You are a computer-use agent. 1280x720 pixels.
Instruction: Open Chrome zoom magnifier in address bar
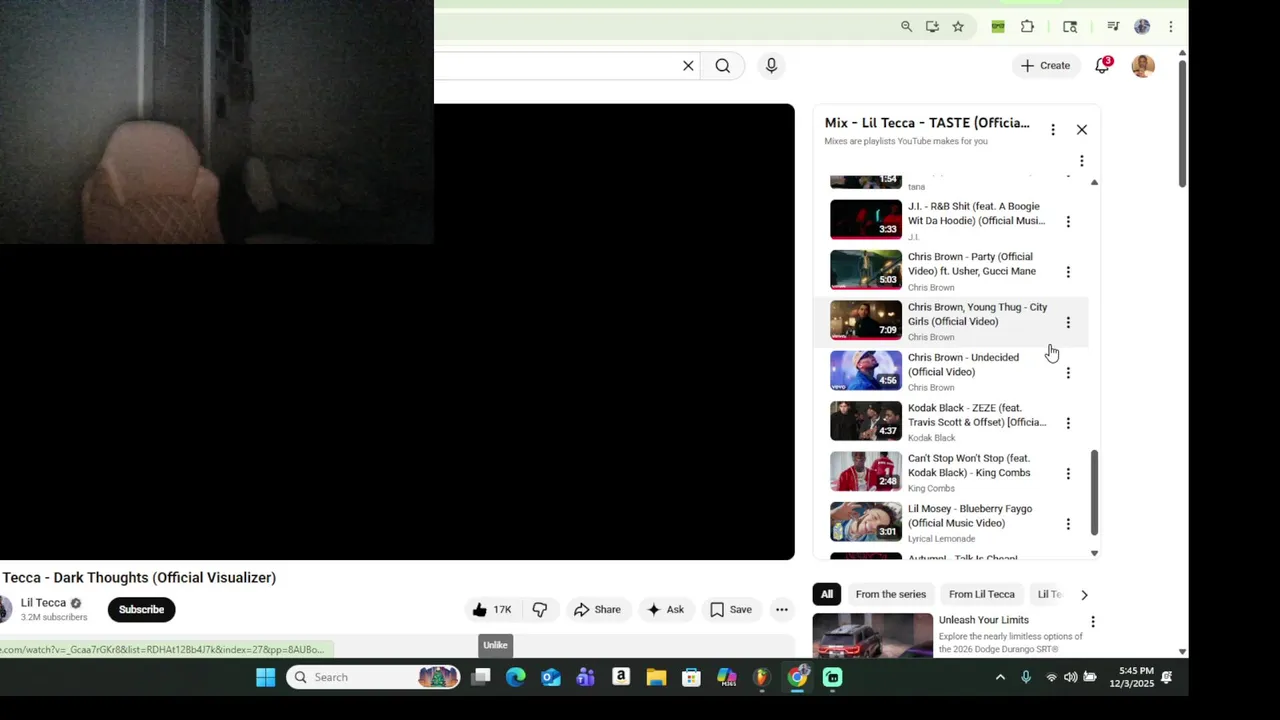(x=906, y=27)
